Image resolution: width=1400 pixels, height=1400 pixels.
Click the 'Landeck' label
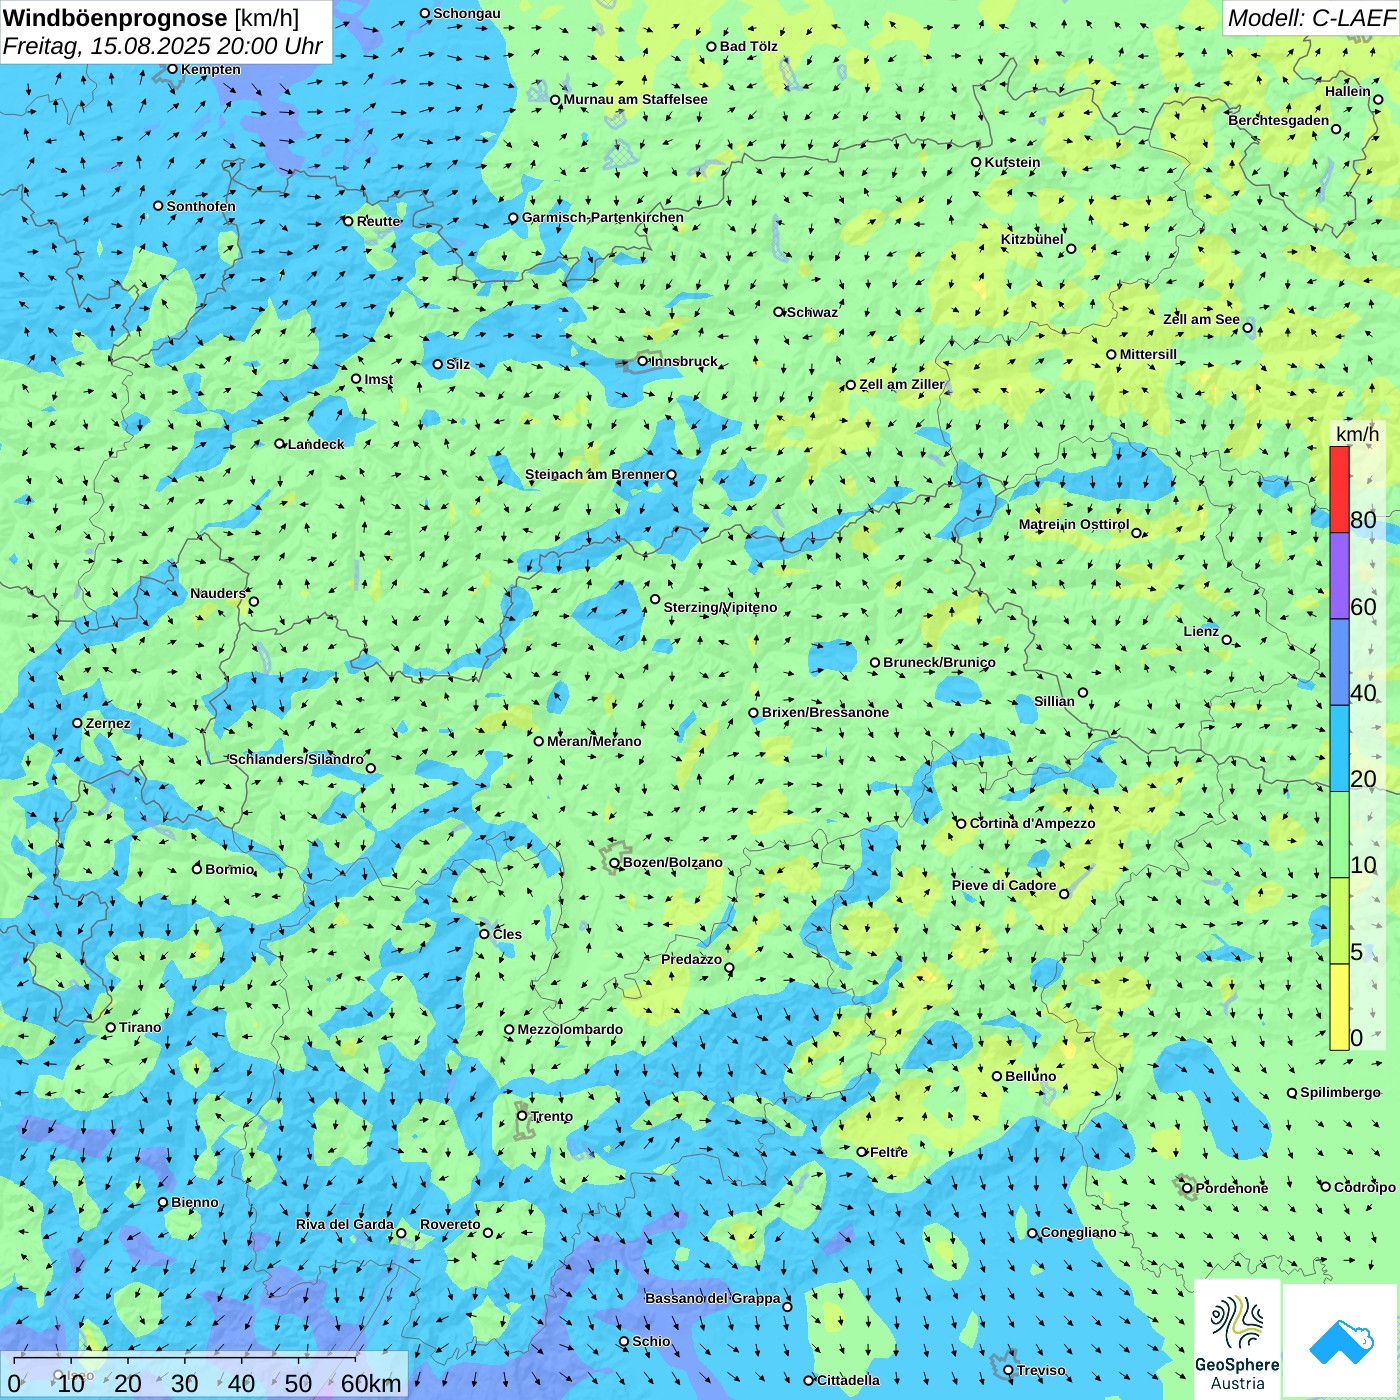coord(316,444)
